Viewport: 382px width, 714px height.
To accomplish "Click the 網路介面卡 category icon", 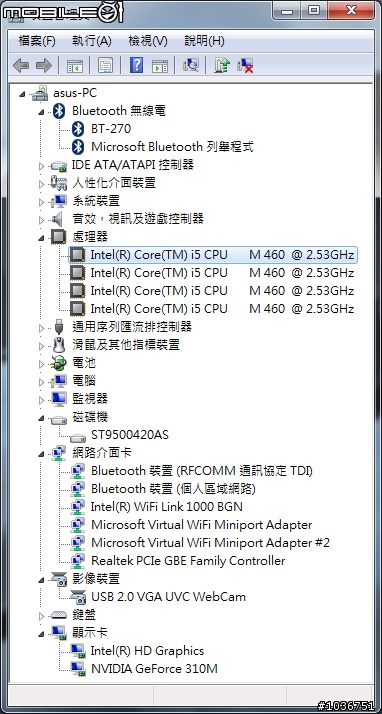I will pos(59,453).
